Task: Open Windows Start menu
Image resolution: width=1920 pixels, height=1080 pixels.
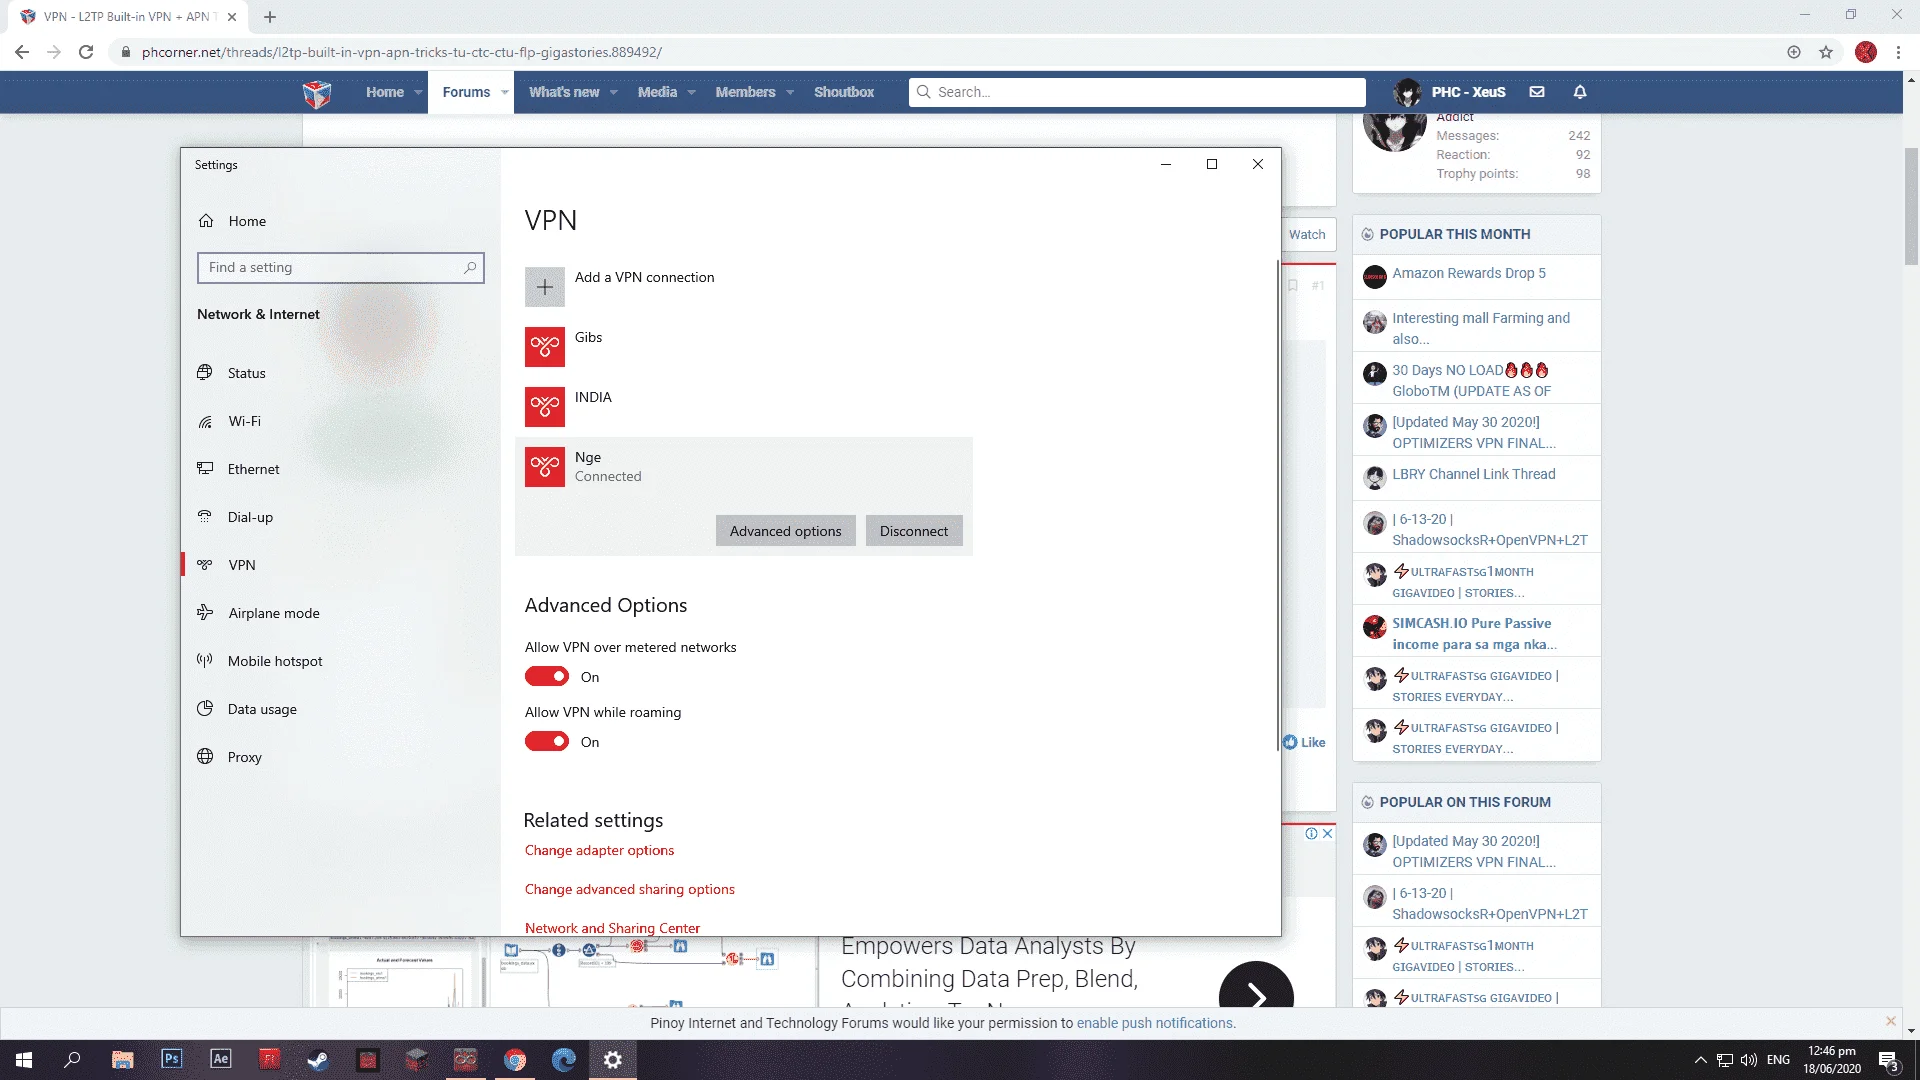Action: click(x=24, y=1060)
